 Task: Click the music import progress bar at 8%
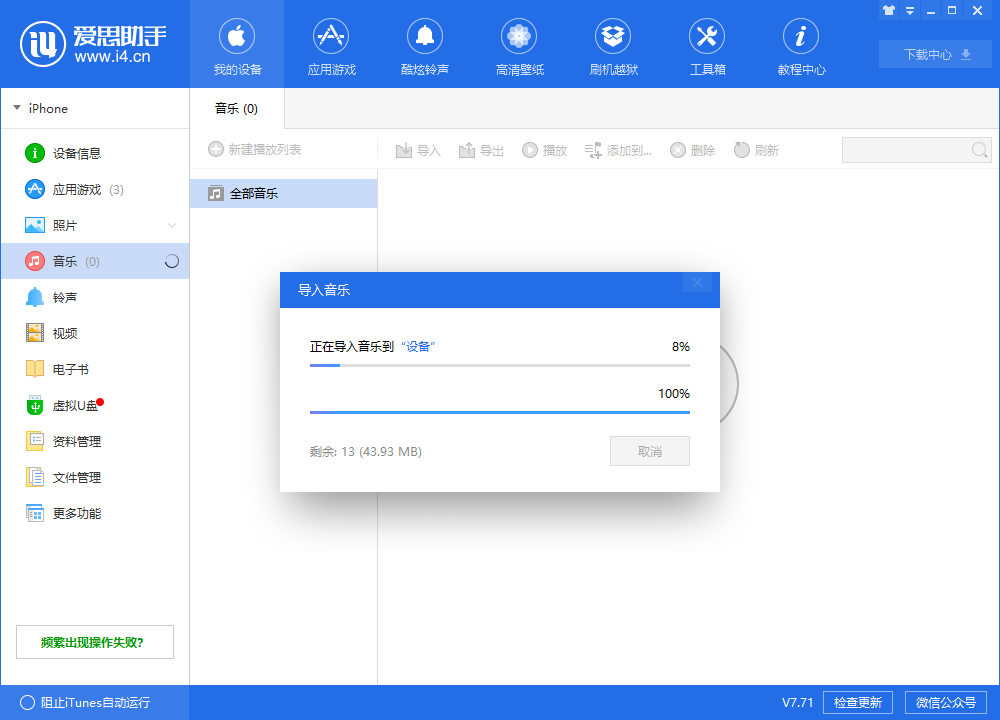pos(499,366)
